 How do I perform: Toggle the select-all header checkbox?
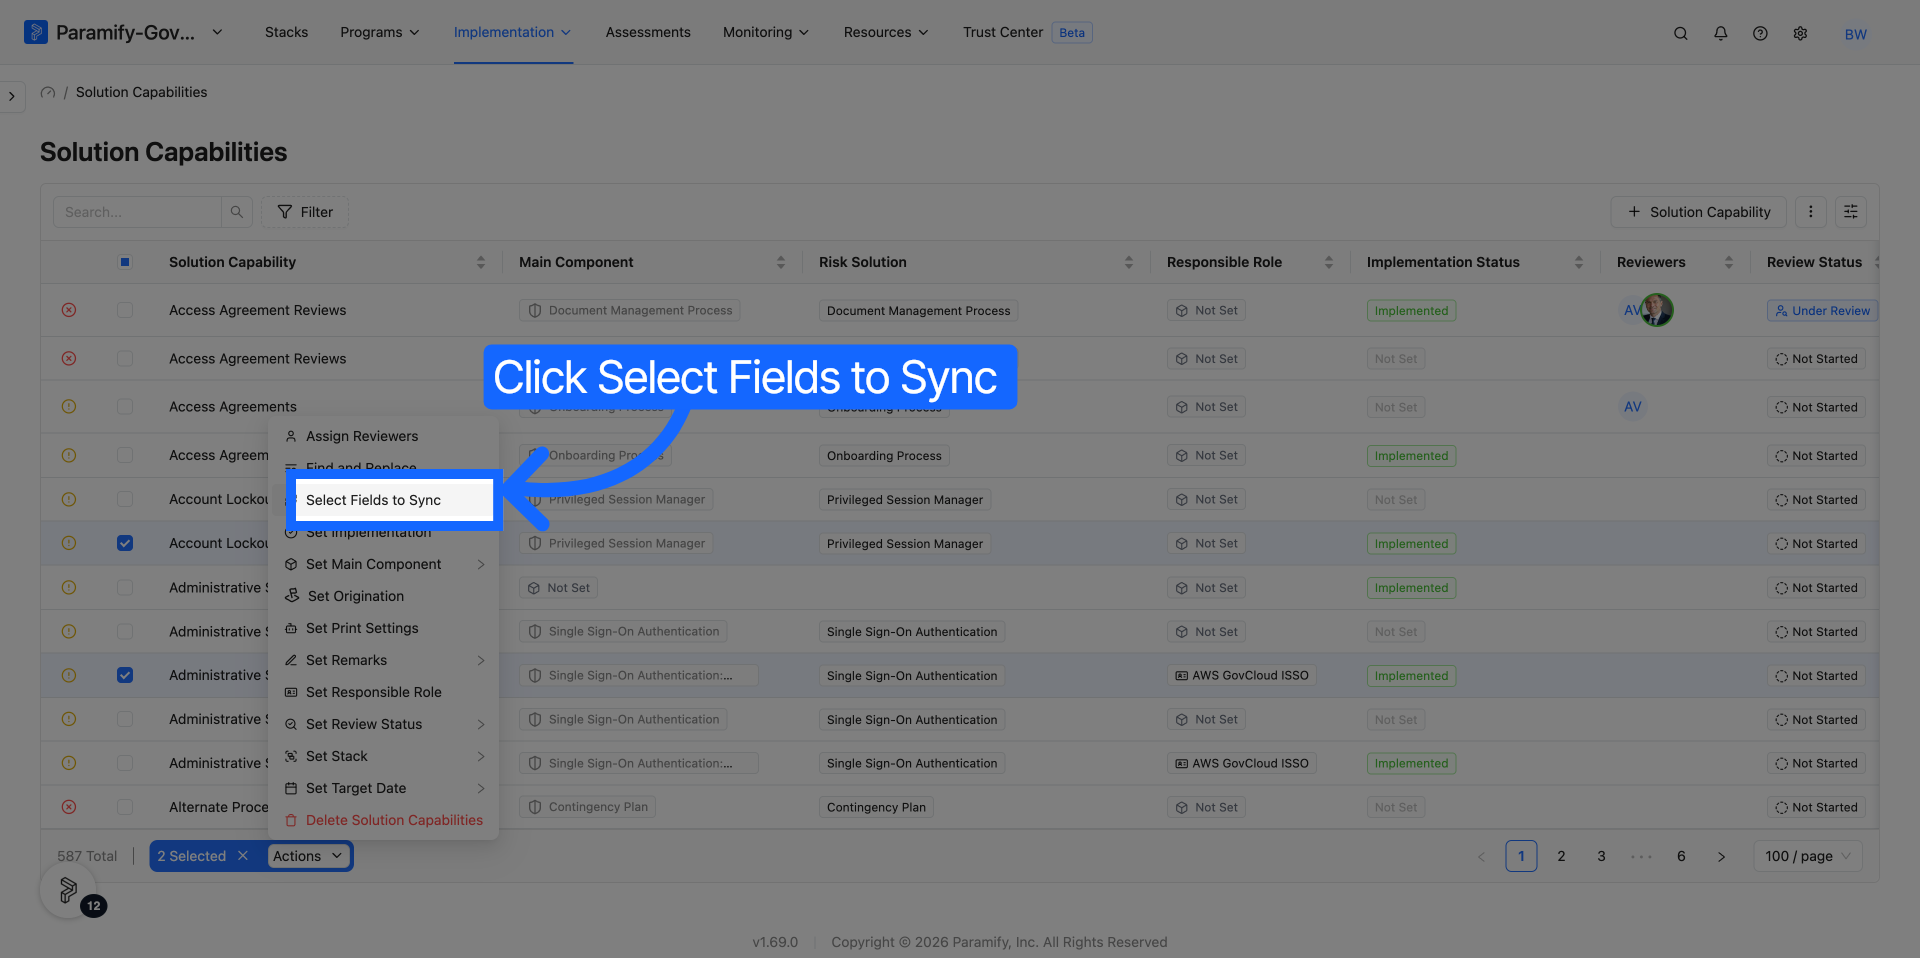[x=125, y=262]
